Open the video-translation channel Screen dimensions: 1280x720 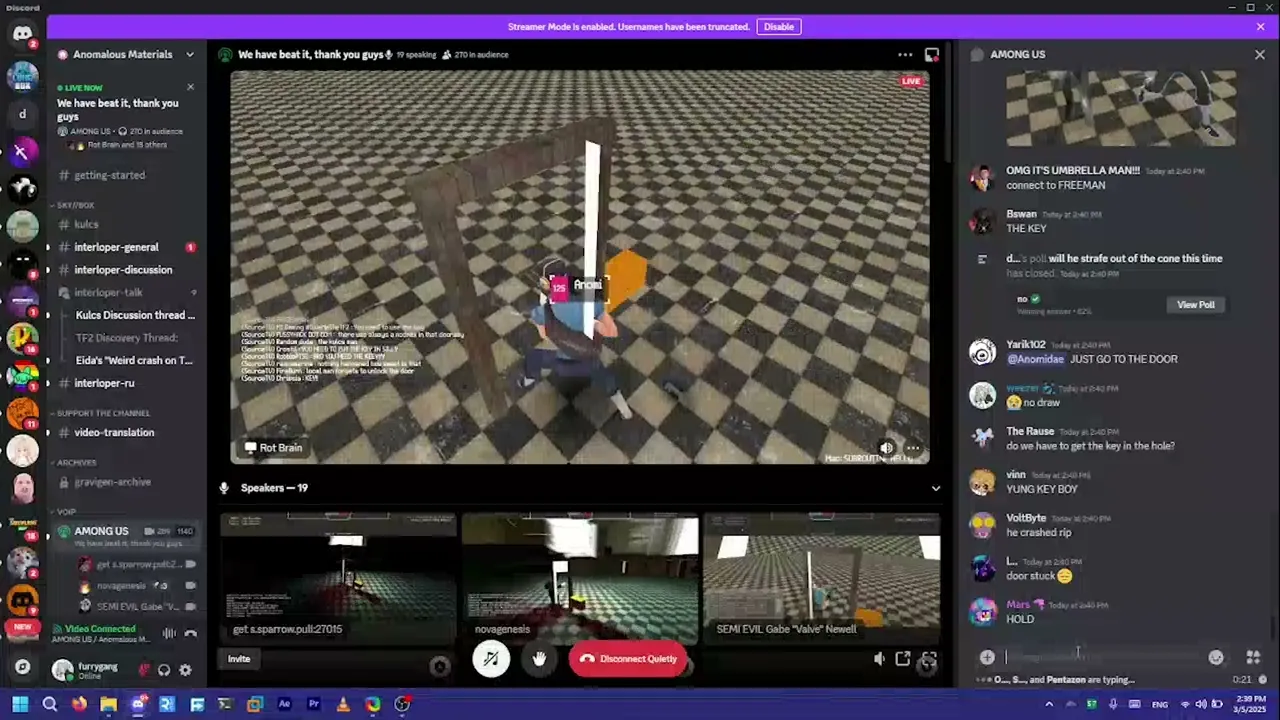[114, 432]
